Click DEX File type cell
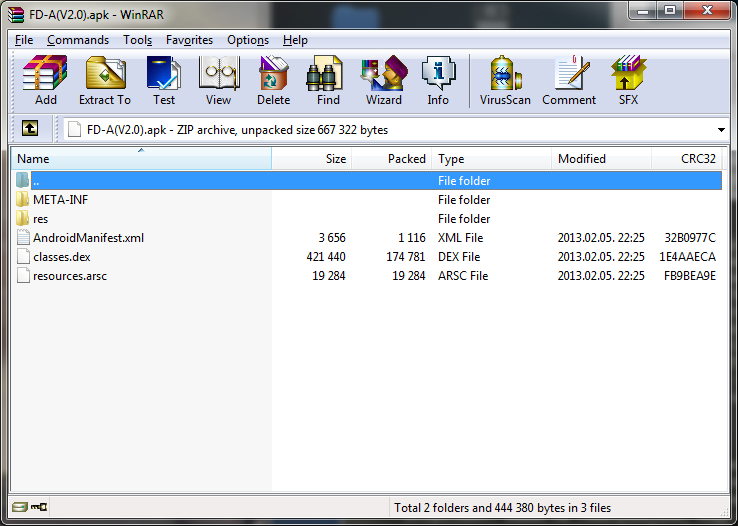This screenshot has width=738, height=526. [x=459, y=257]
